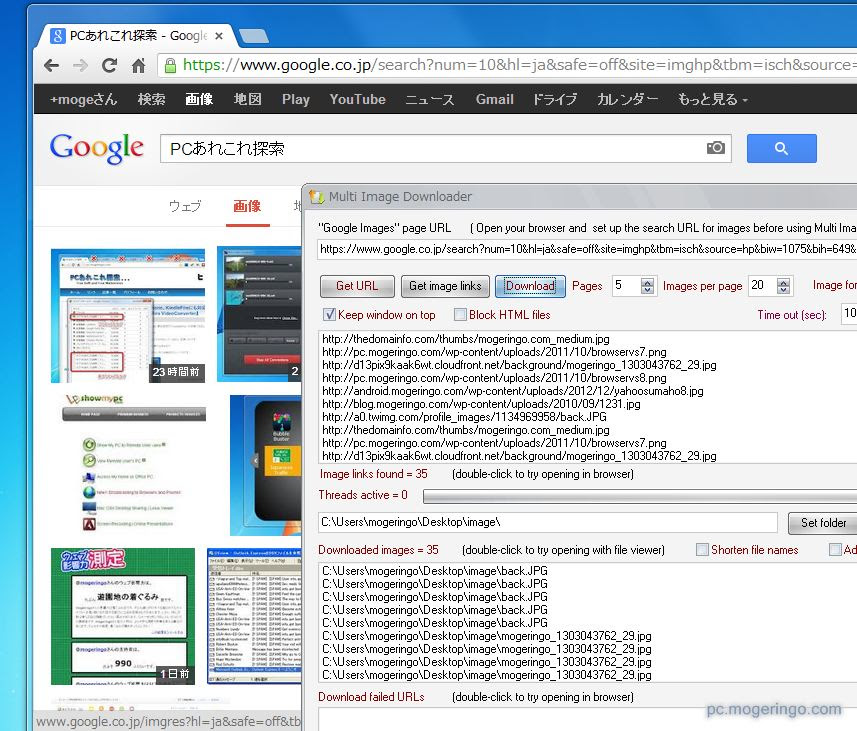This screenshot has width=857, height=731.
Task: Click the browser forward arrow
Action: pos(80,66)
